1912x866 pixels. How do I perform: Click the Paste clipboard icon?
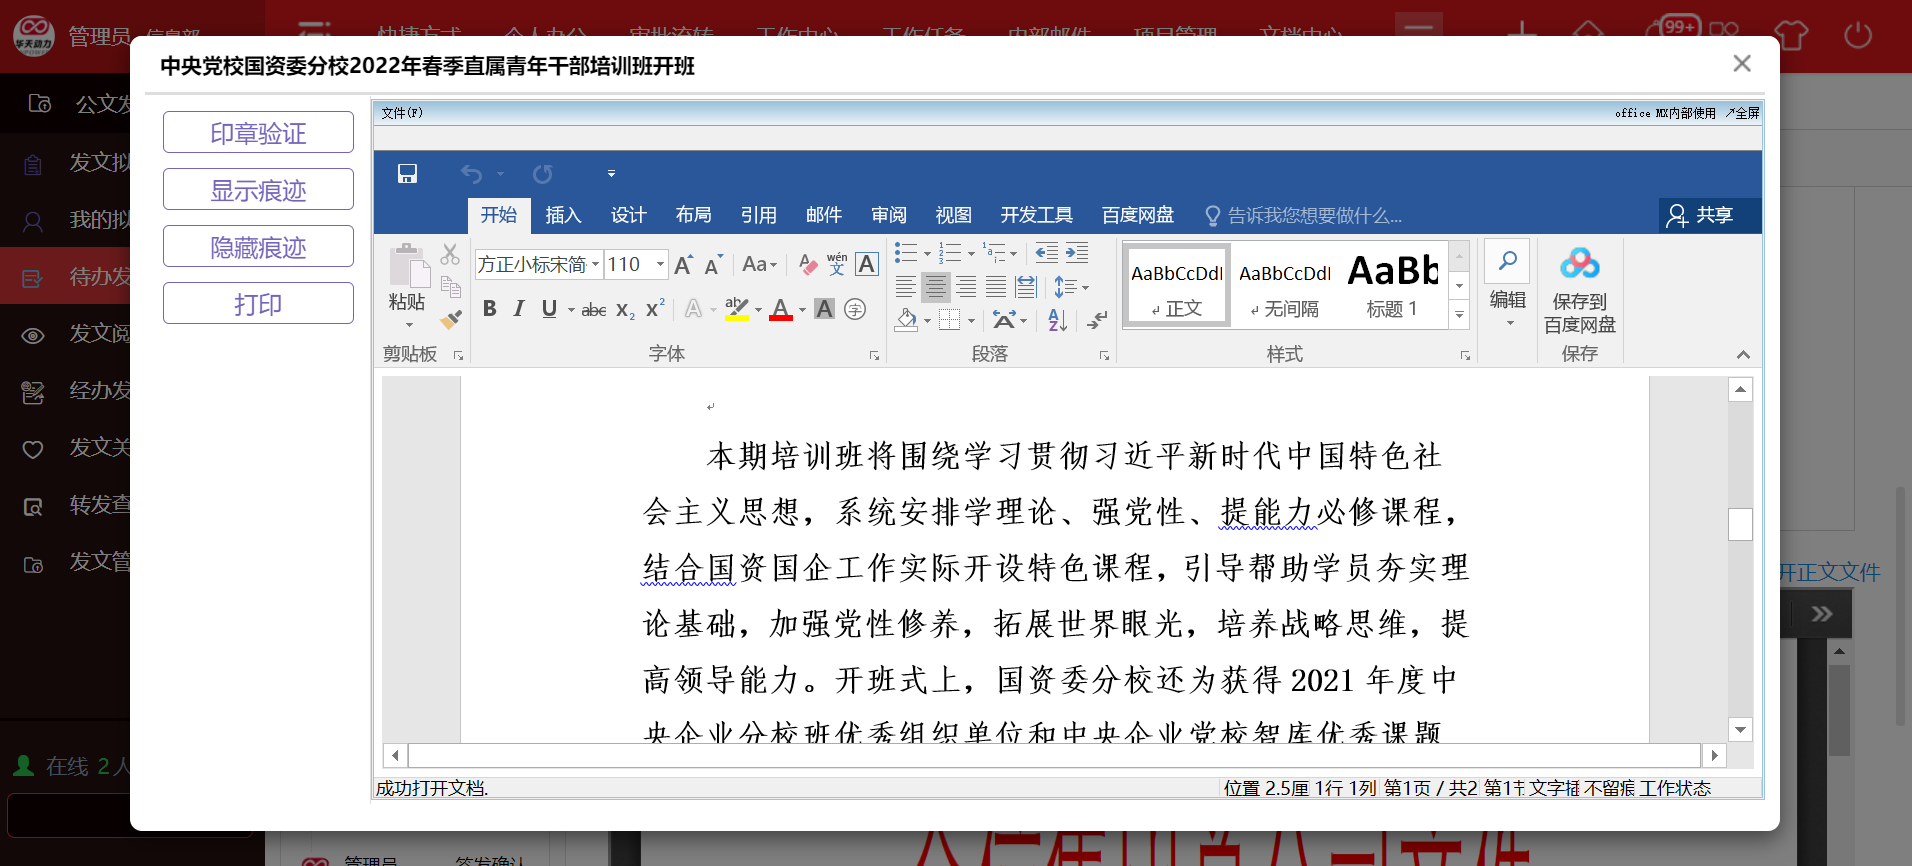407,268
